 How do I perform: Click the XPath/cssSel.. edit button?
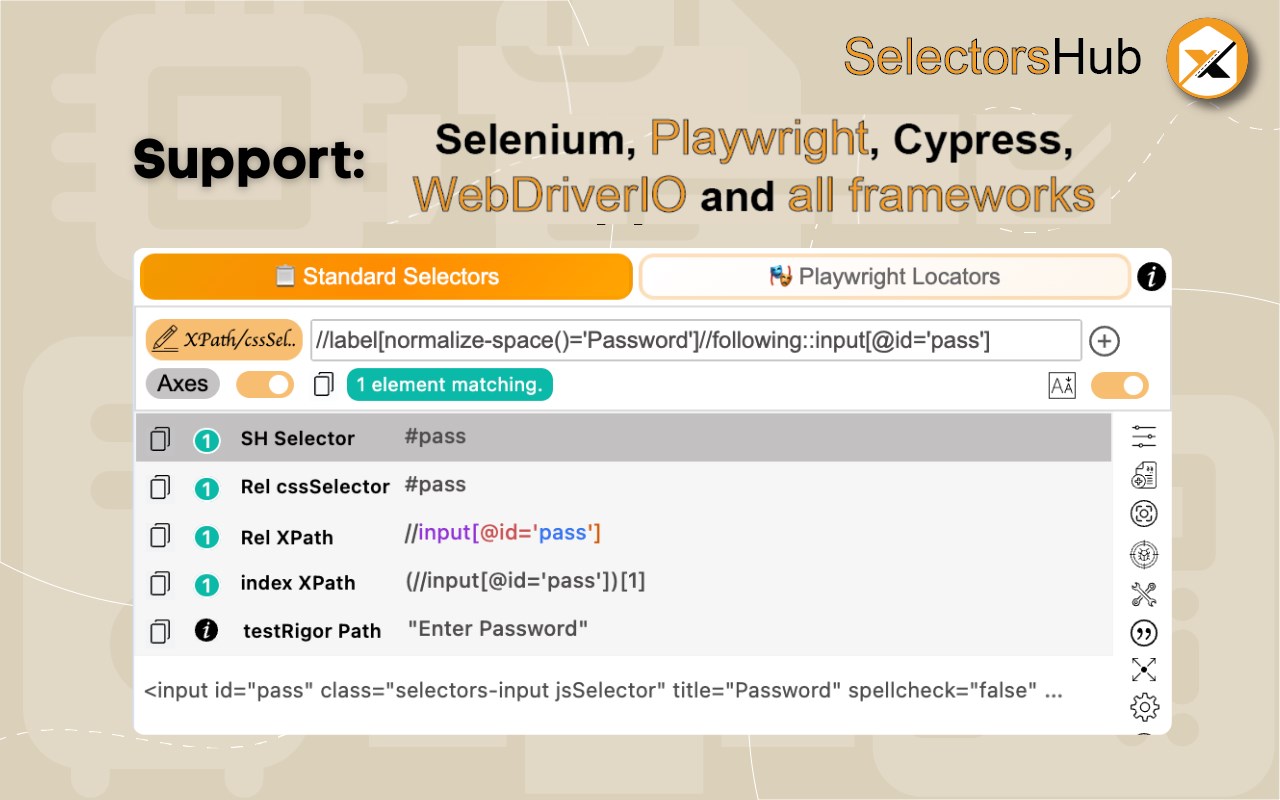click(x=224, y=340)
